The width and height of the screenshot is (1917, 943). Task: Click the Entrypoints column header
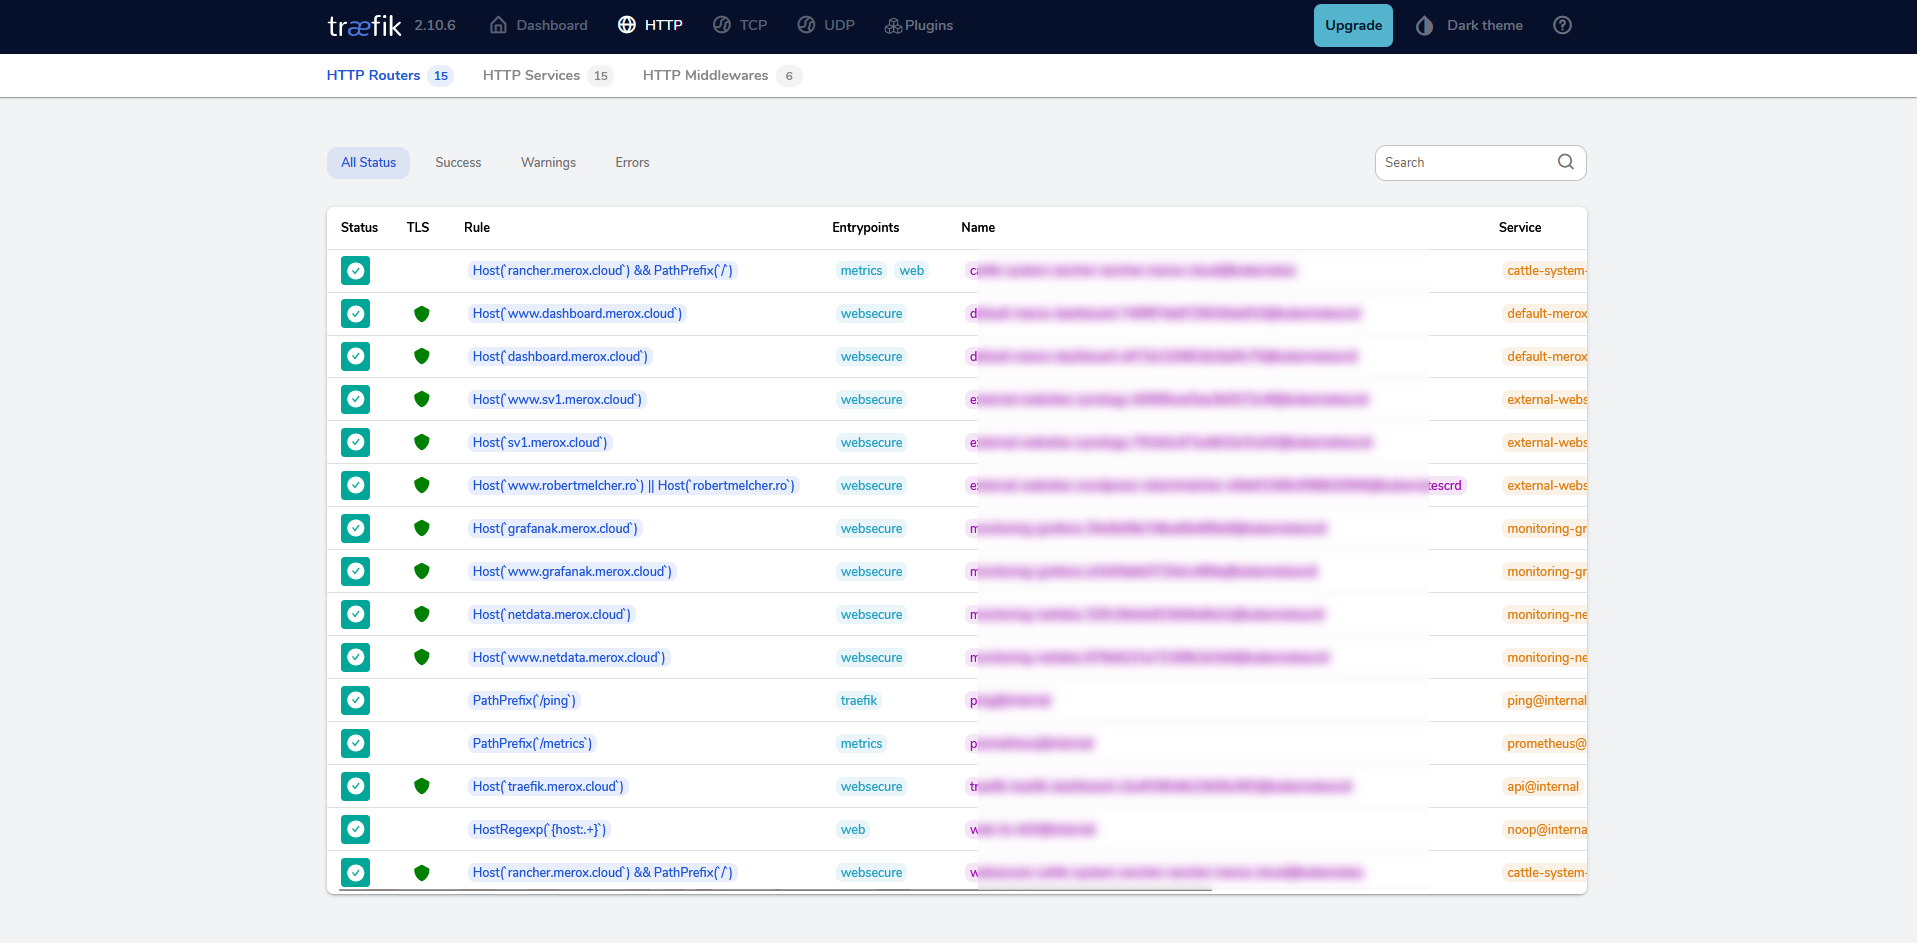tap(865, 227)
